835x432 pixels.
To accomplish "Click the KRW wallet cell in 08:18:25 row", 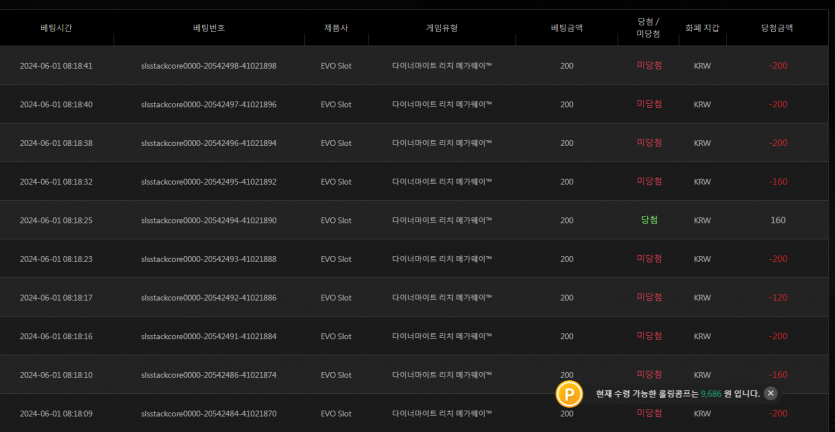I will (x=702, y=220).
